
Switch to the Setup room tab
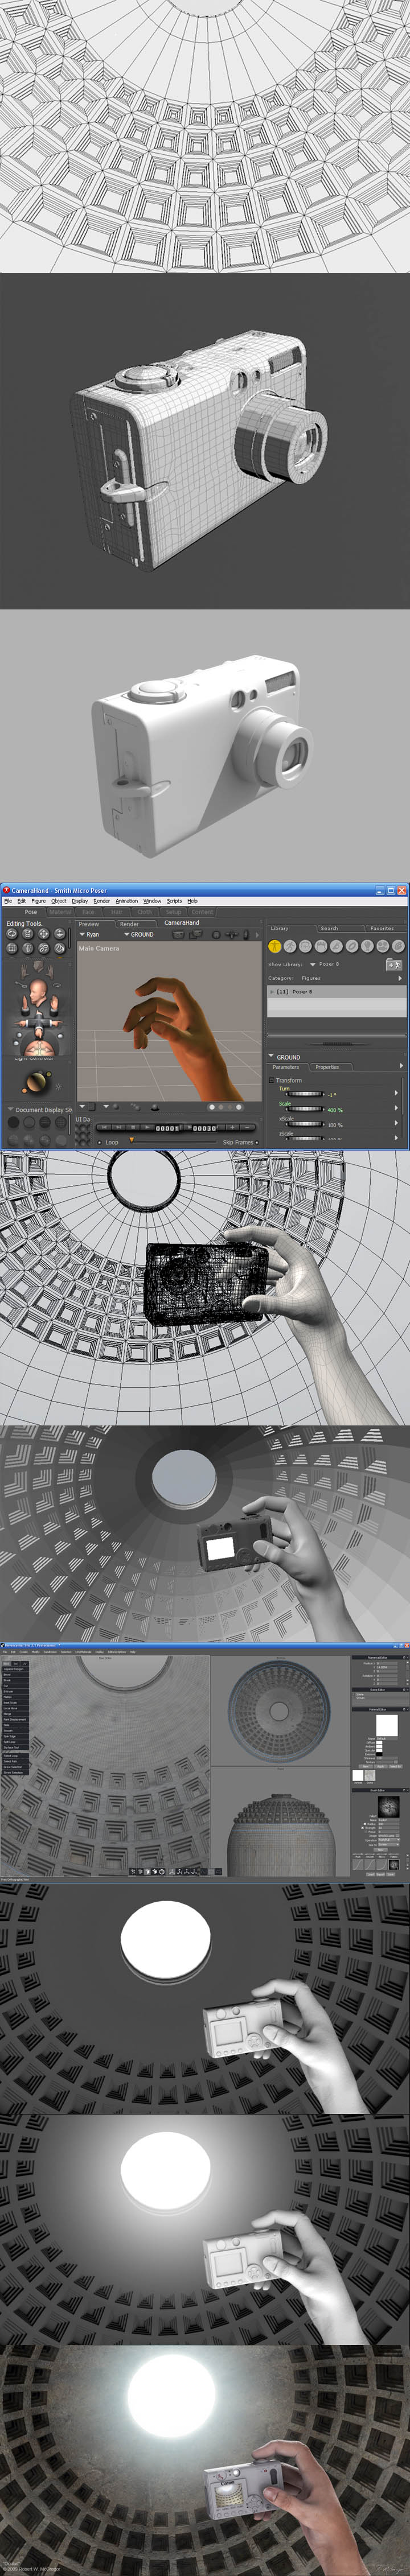point(173,912)
